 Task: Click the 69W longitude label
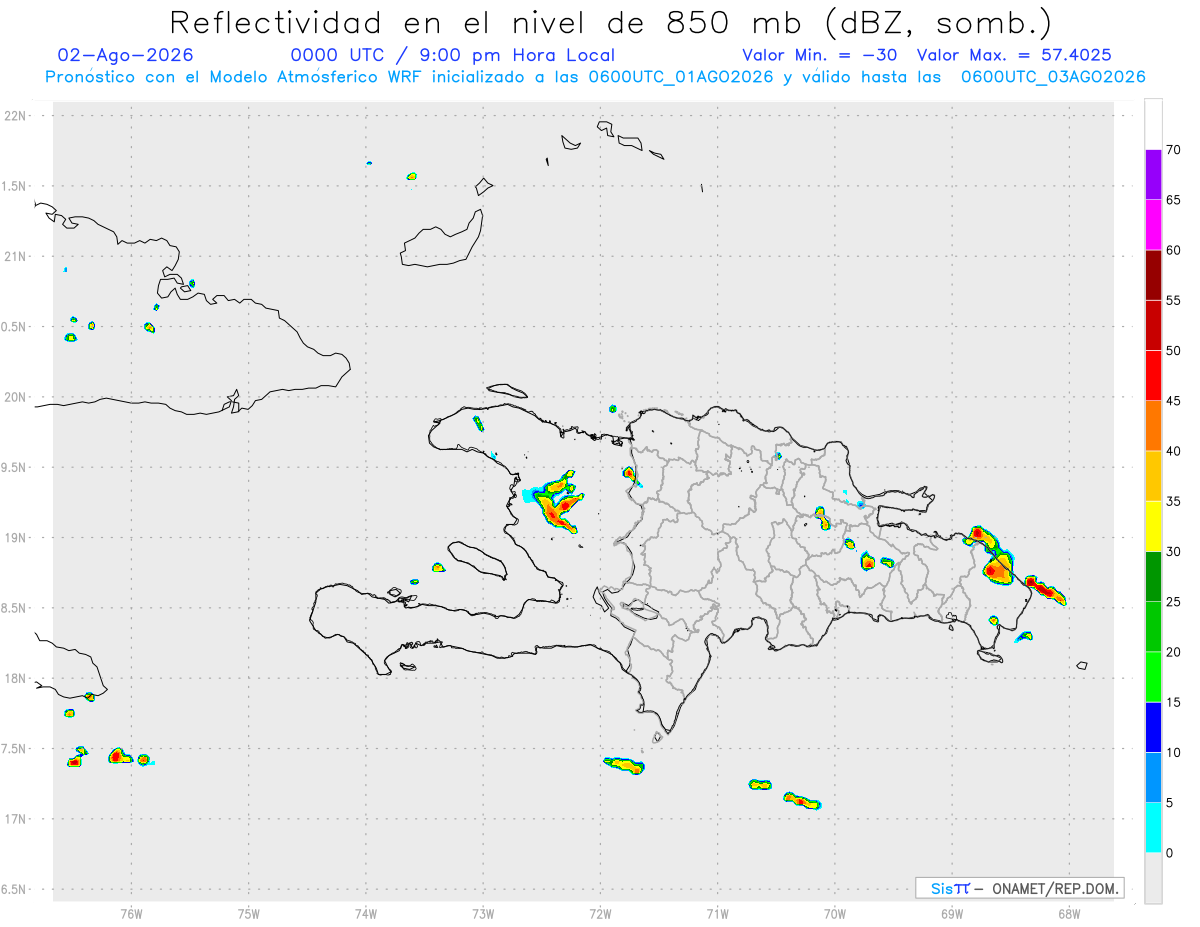[952, 912]
